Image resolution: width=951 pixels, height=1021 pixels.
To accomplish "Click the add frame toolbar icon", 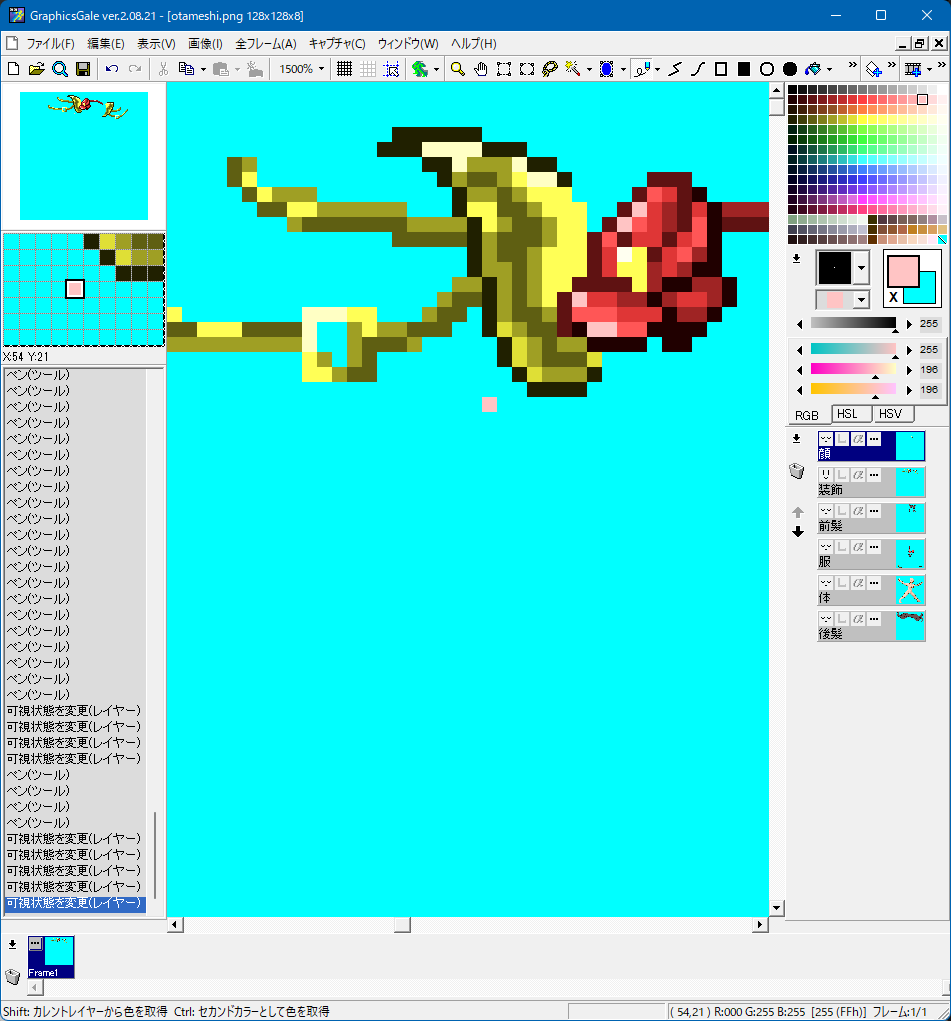I will point(913,69).
